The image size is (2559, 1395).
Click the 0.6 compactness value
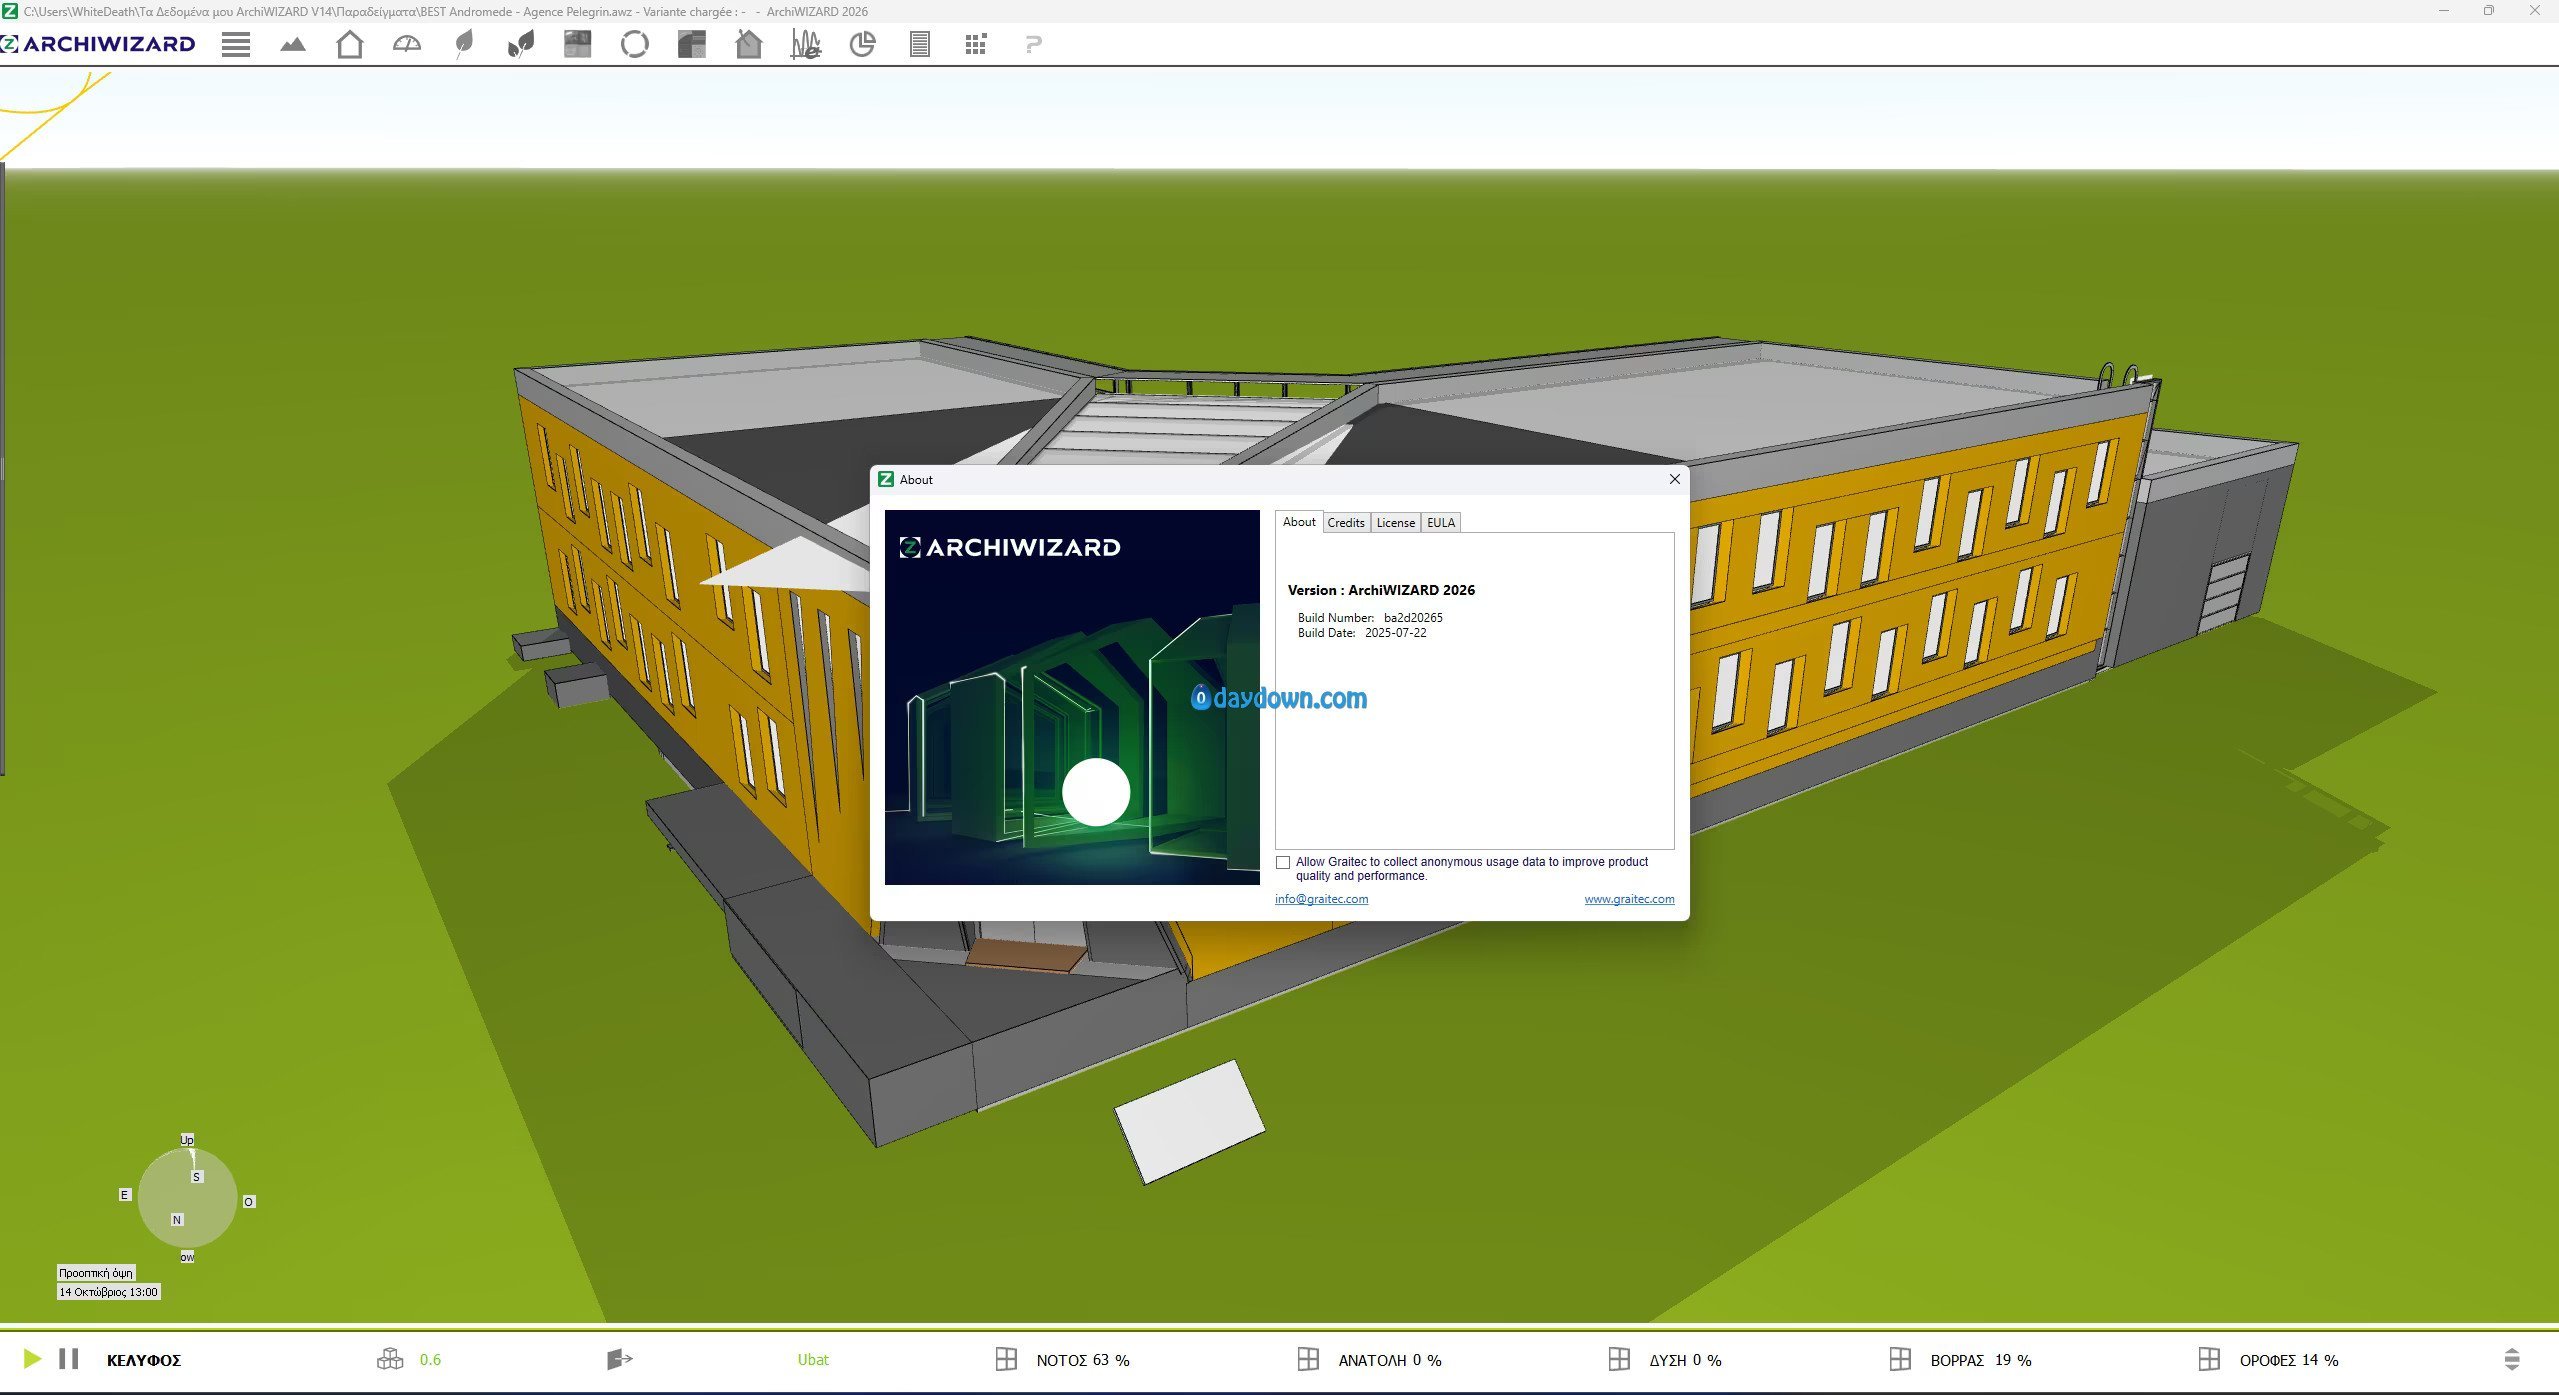click(x=430, y=1360)
